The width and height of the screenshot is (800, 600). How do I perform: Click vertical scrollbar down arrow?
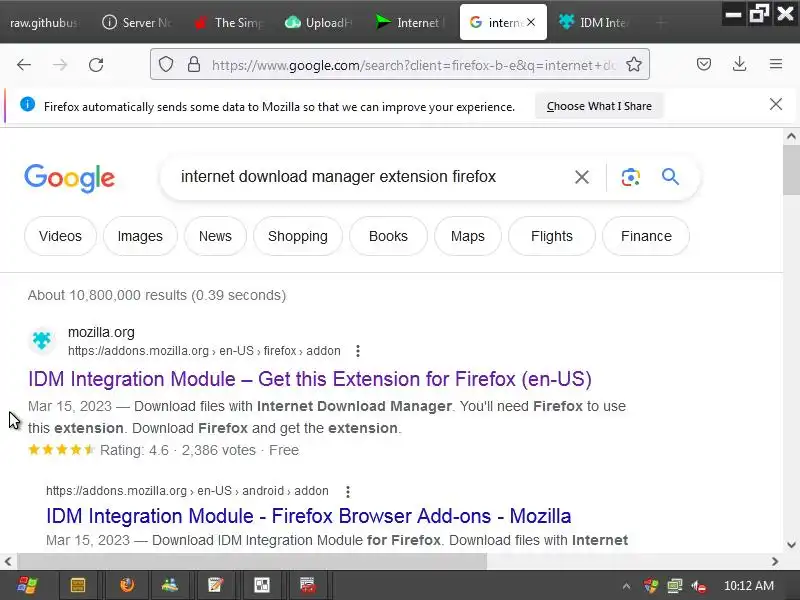pos(791,545)
